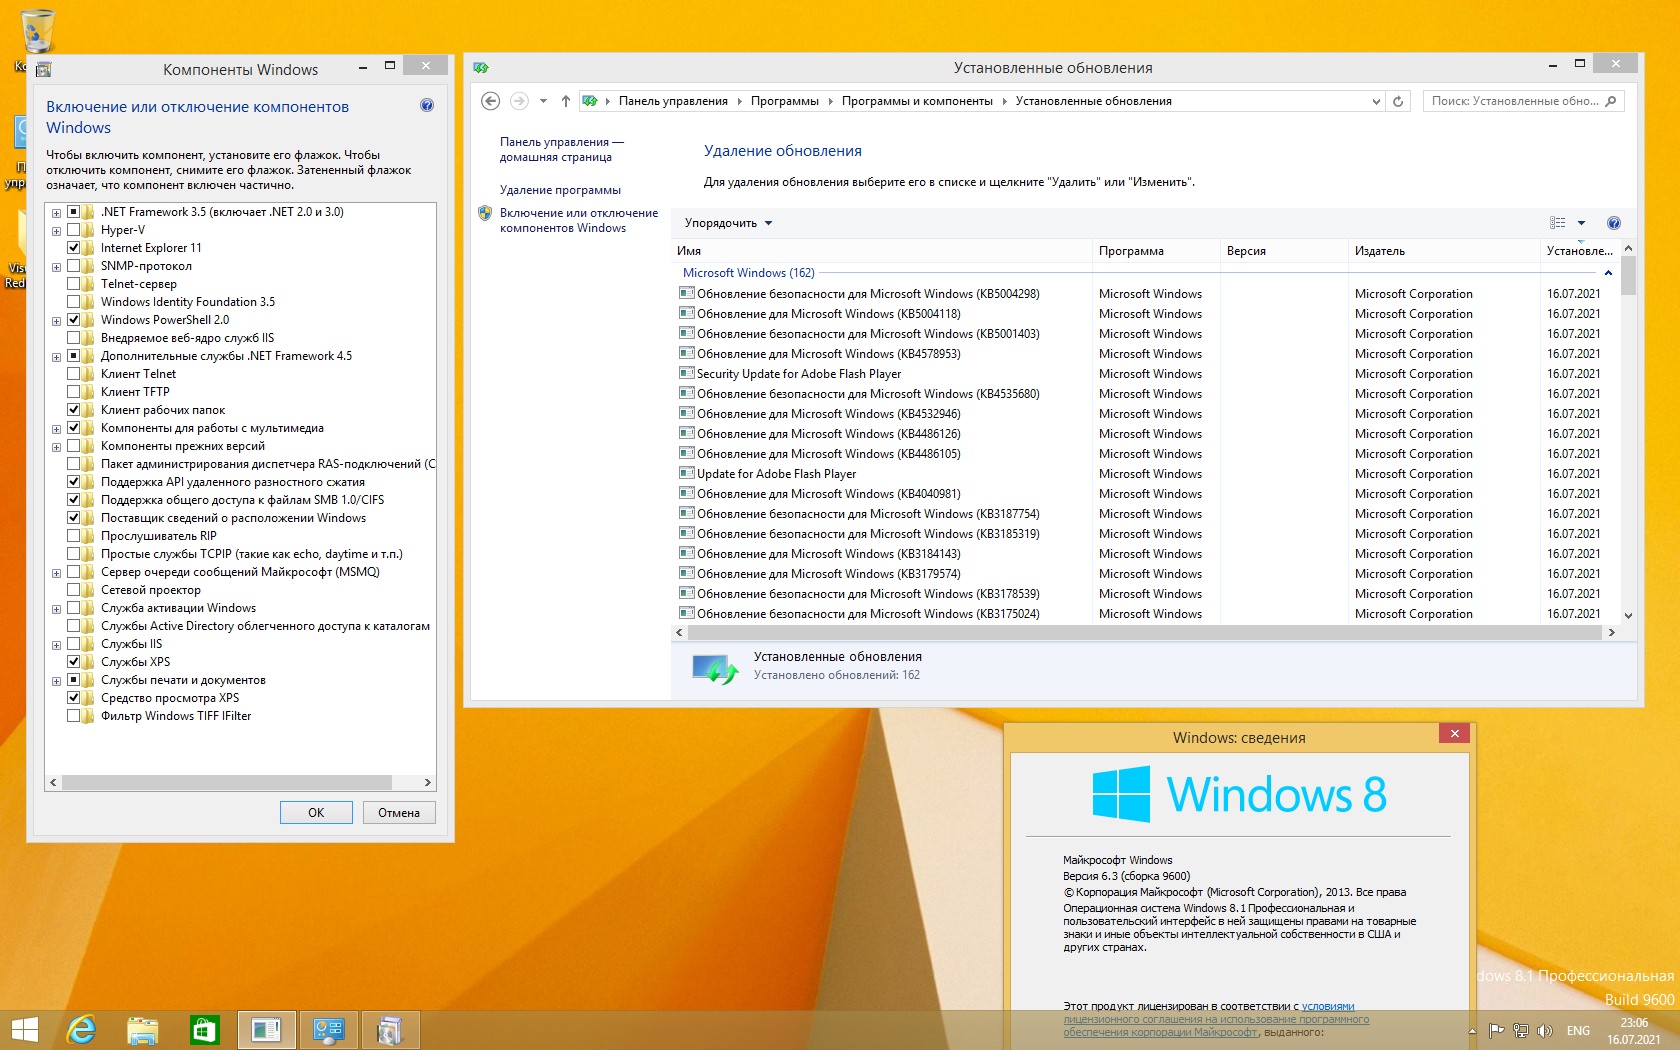Click the Программы breadcrumb item
The height and width of the screenshot is (1050, 1680).
coord(784,101)
